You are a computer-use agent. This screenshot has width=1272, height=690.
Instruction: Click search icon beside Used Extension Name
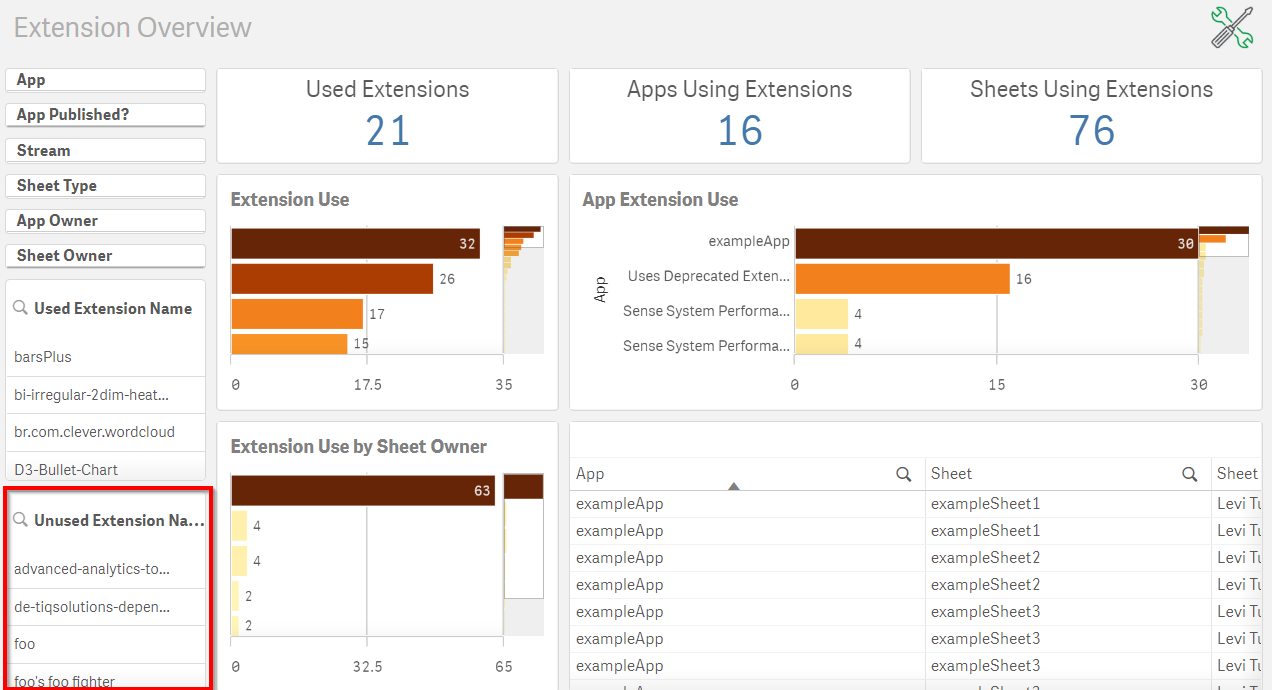point(20,309)
